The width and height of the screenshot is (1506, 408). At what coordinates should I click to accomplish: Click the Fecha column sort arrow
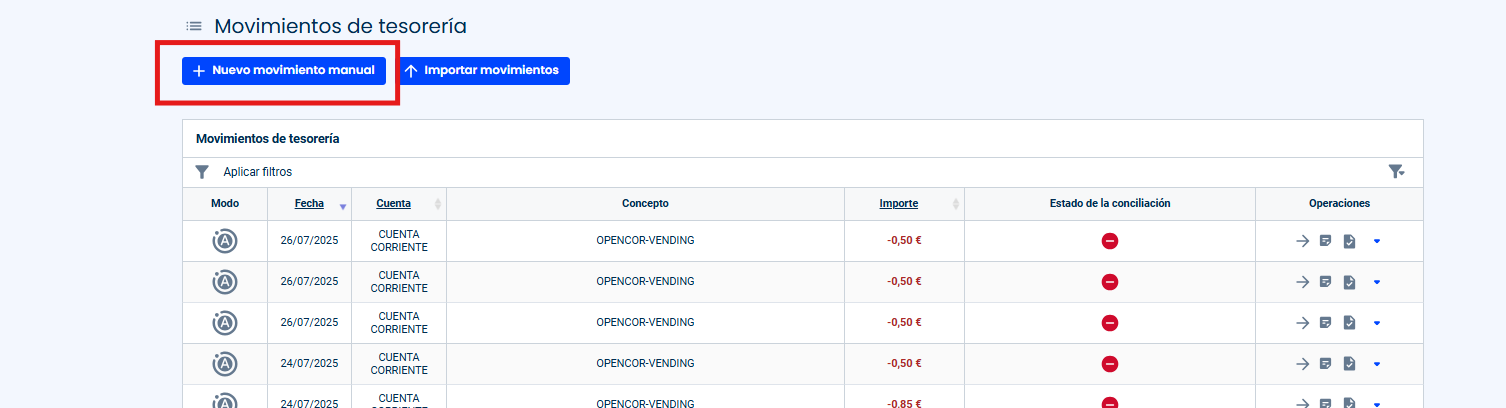point(343,206)
